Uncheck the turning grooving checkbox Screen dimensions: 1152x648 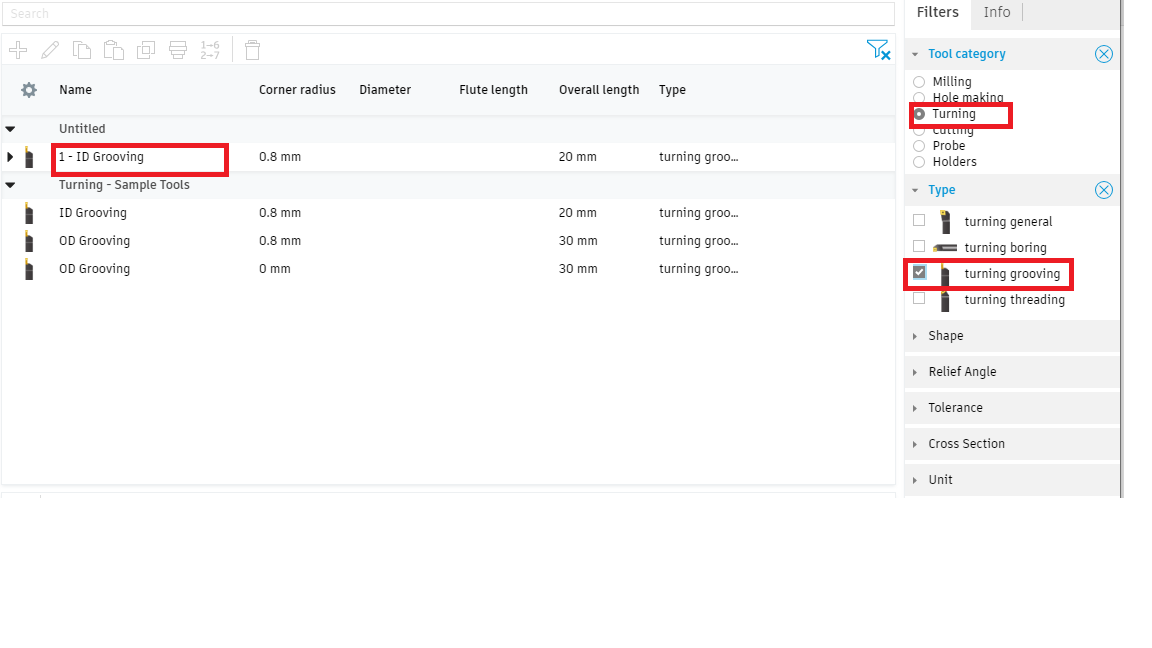[x=919, y=273]
